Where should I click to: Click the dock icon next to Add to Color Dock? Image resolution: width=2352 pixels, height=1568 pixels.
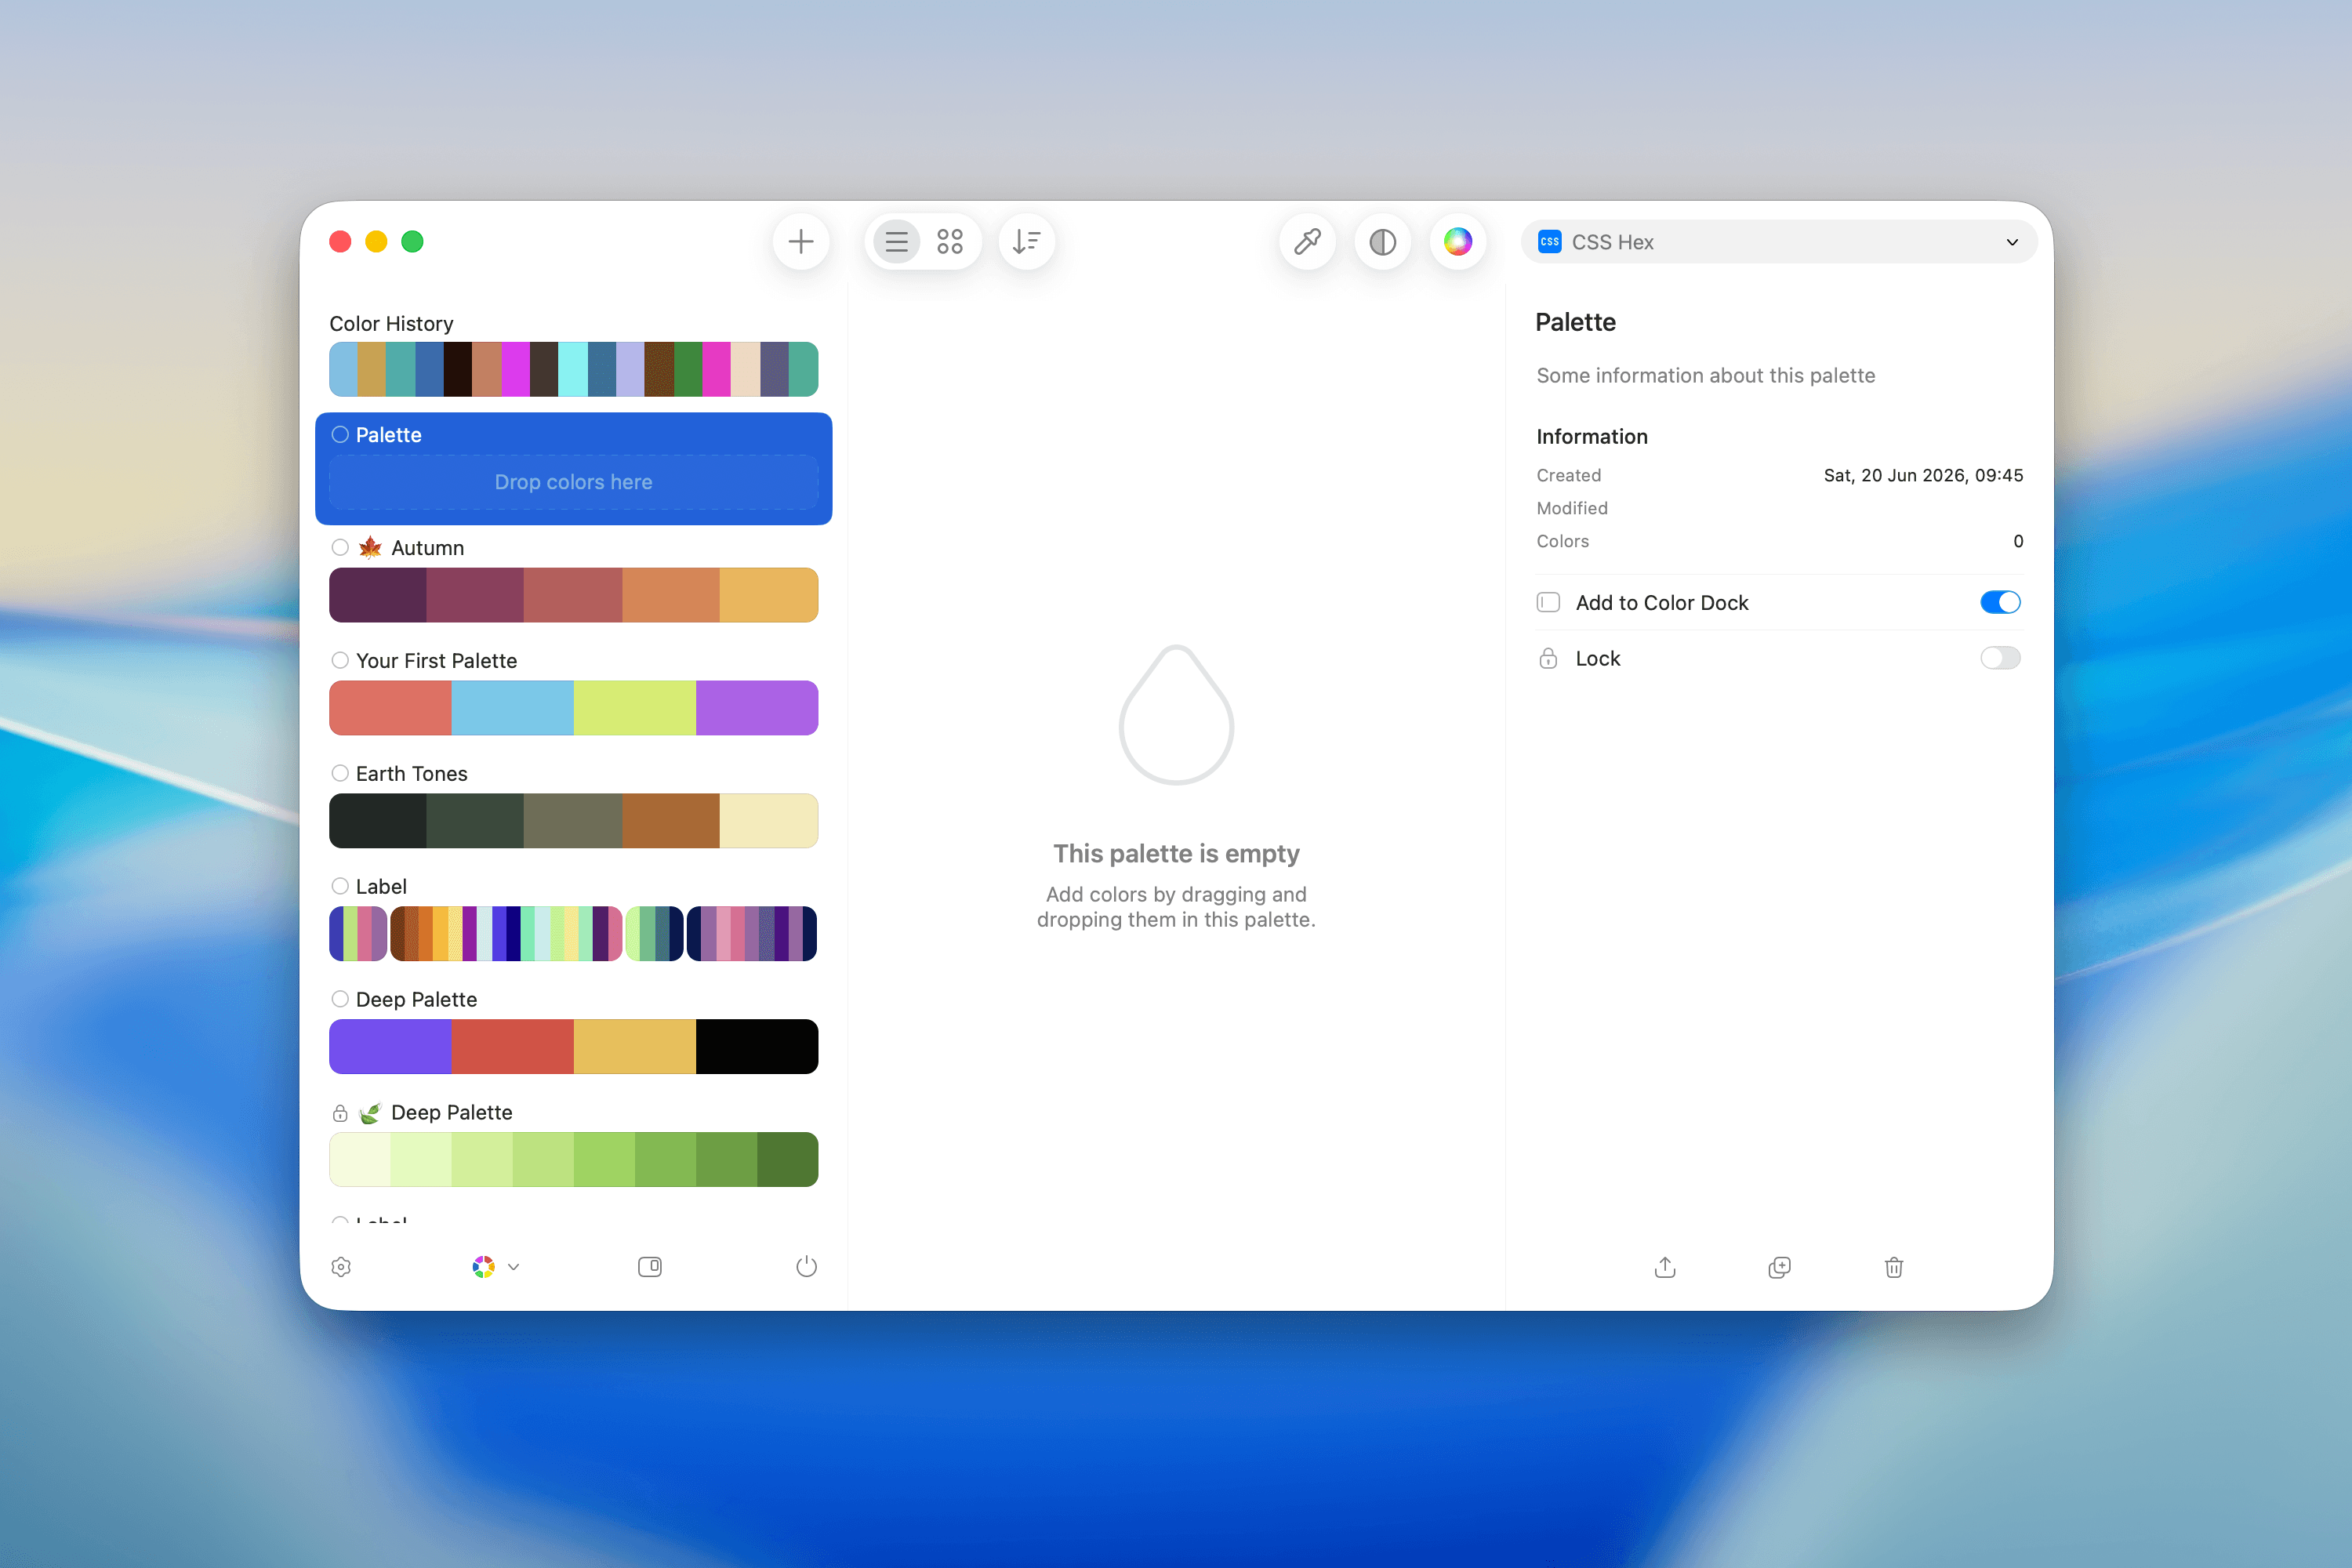click(x=1548, y=602)
